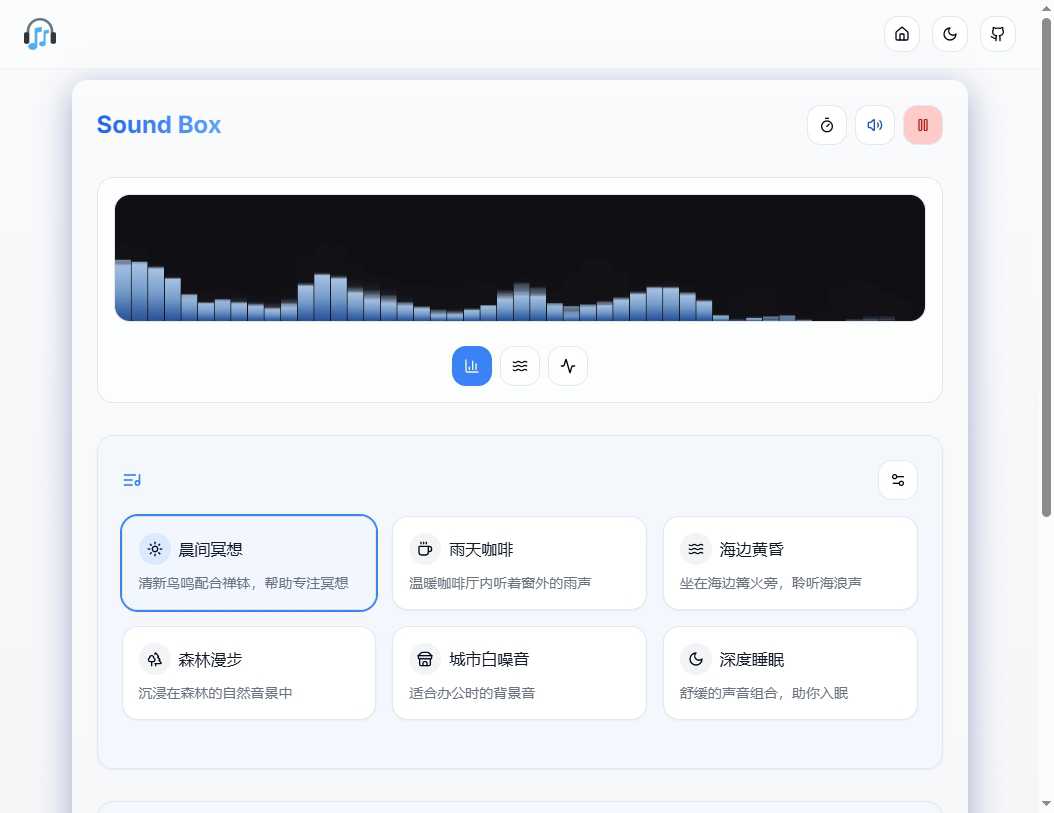Click the playlist icon above the presets
Screen dimensions: 1054x813
coord(131,480)
